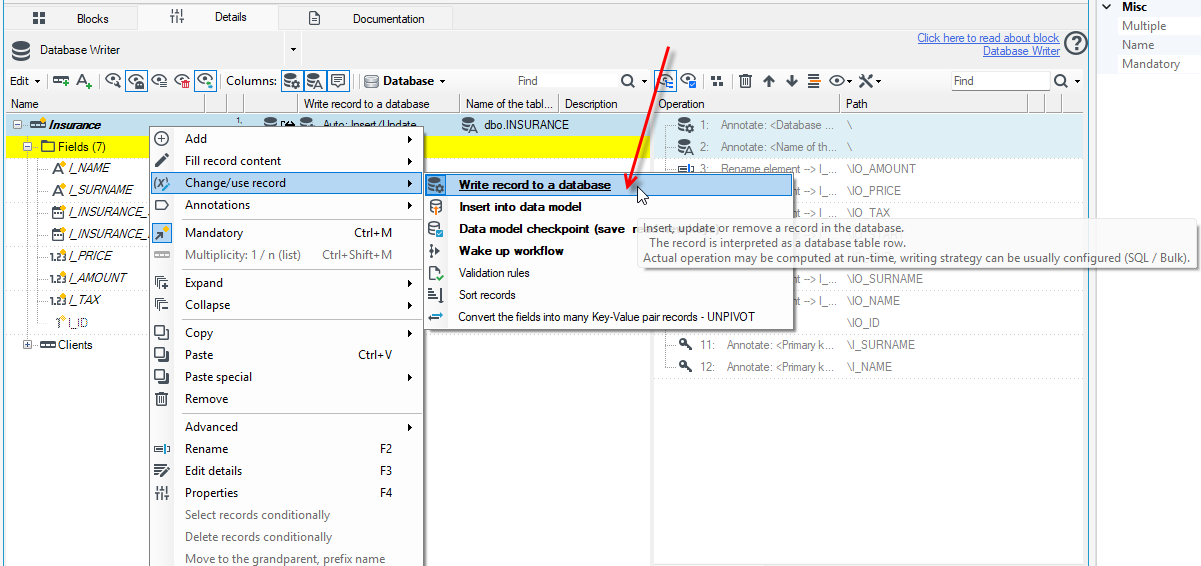Screen dimensions: 1201x566
Task: Select the I_TAX field
Action: tap(84, 300)
